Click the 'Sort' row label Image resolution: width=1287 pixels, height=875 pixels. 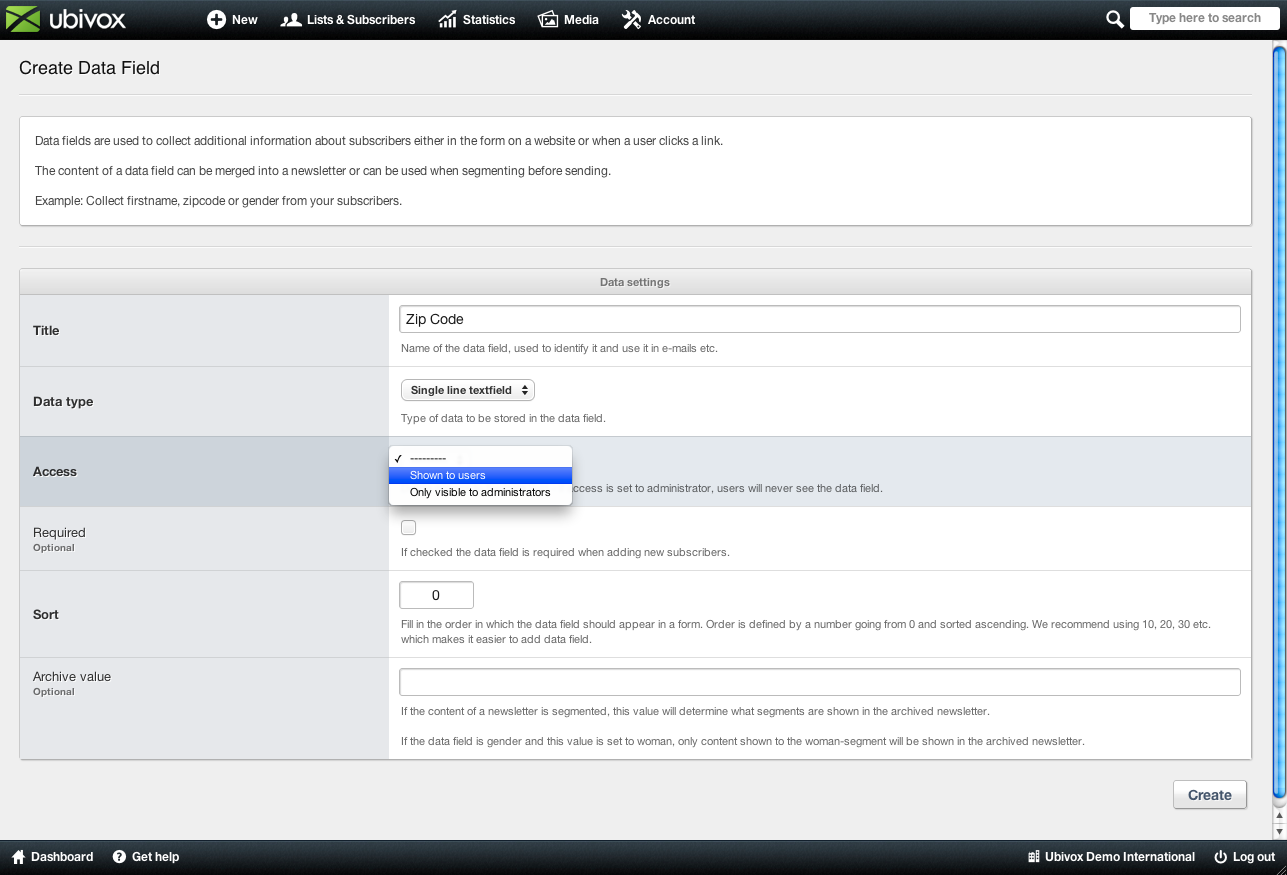pyautogui.click(x=46, y=614)
